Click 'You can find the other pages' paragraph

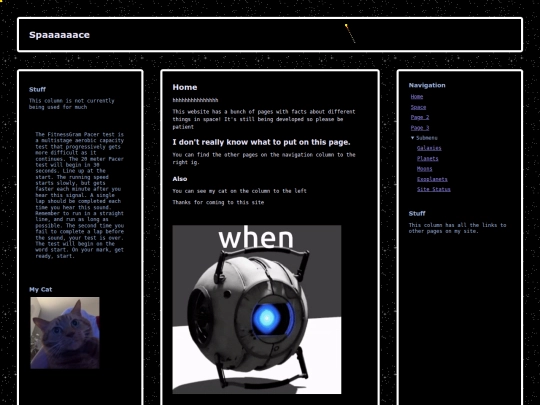click(x=264, y=158)
